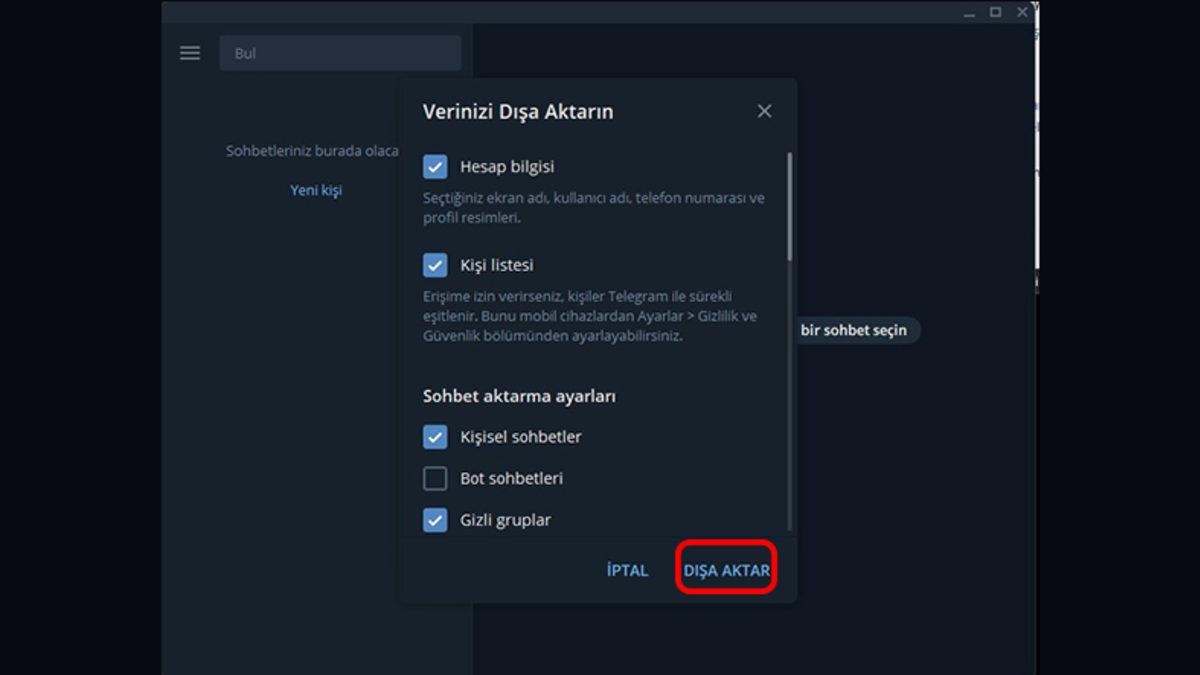
Task: Click the 'Sohbetleriniz burada olacak' empty chat text
Action: 312,151
